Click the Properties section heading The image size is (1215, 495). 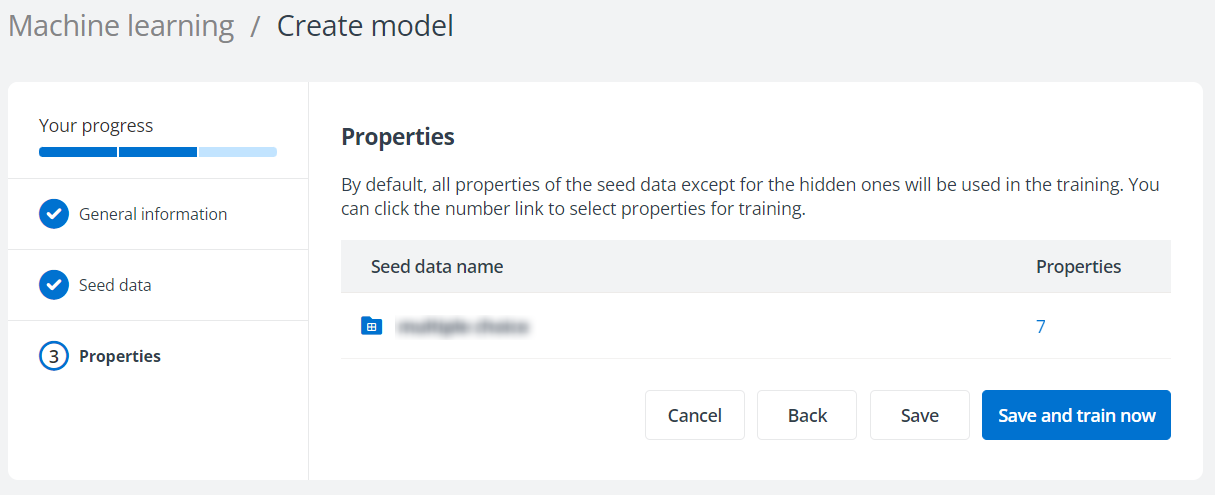click(x=398, y=137)
